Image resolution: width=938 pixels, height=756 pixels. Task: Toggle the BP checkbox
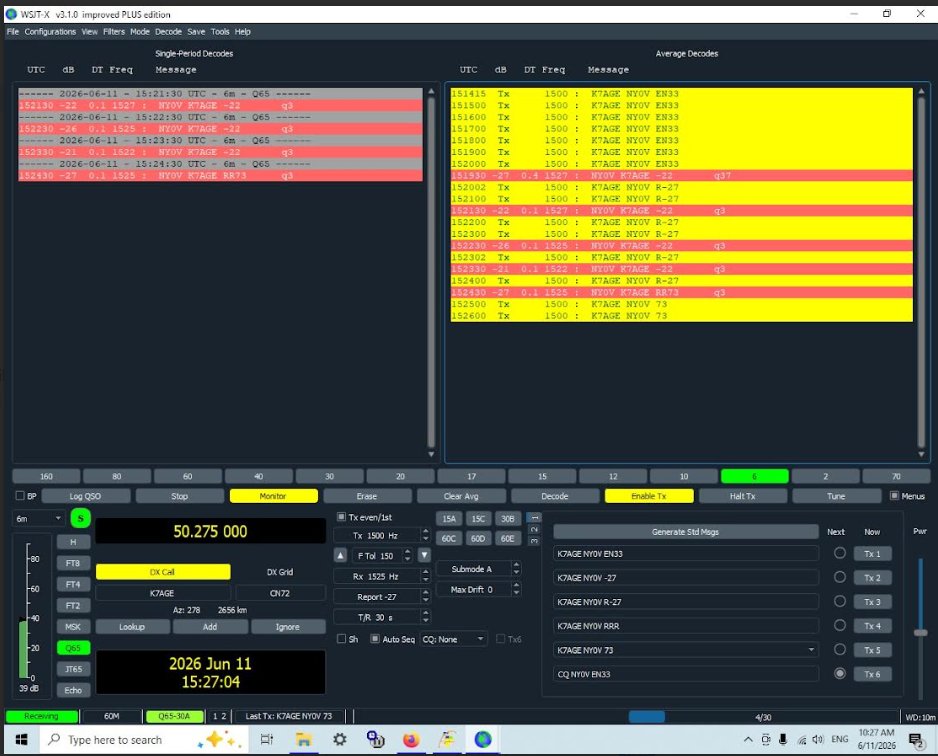pyautogui.click(x=20, y=496)
